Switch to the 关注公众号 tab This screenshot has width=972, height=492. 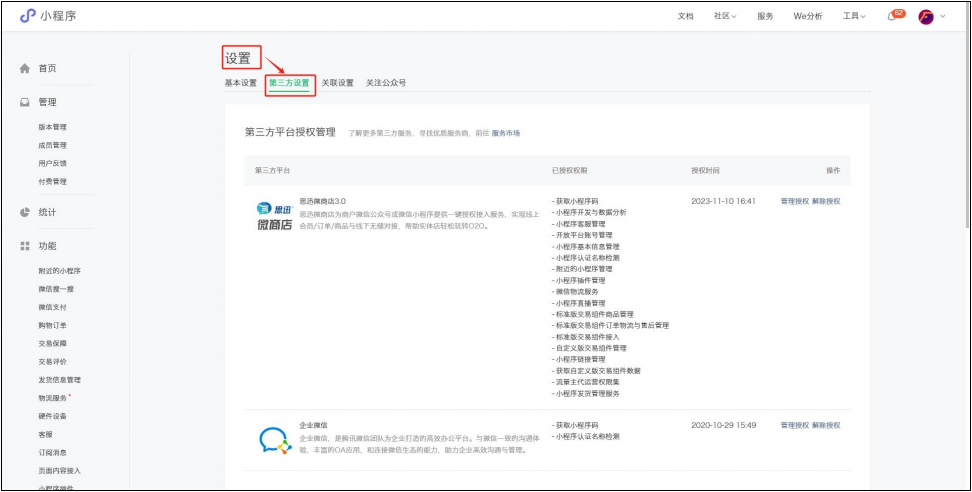point(386,83)
